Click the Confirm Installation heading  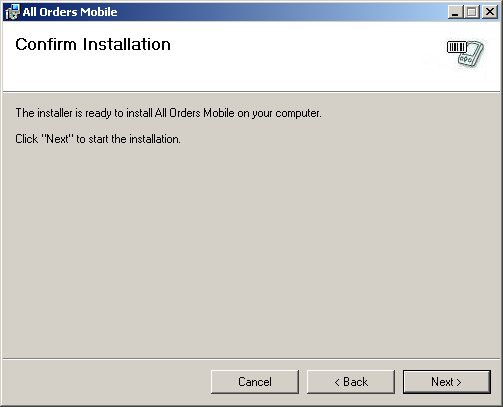pyautogui.click(x=93, y=44)
